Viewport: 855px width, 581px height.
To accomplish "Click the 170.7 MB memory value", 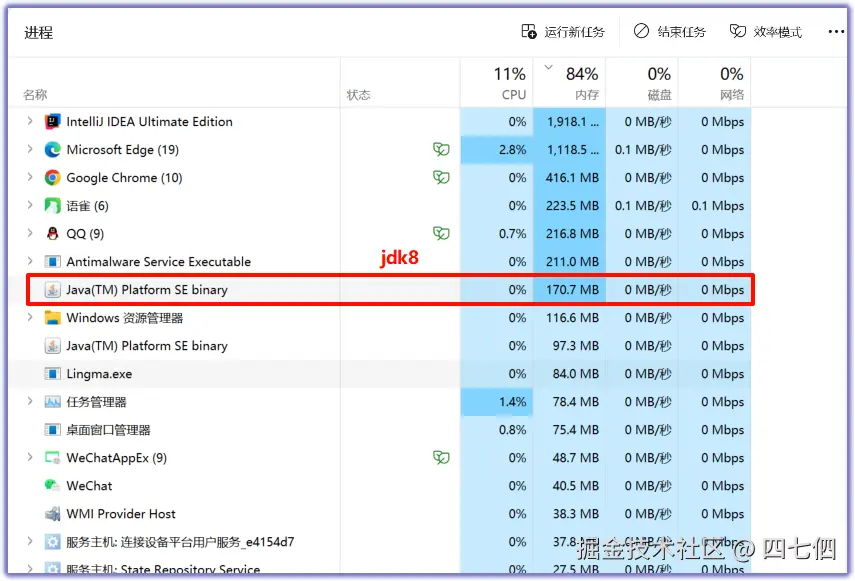I will (572, 290).
